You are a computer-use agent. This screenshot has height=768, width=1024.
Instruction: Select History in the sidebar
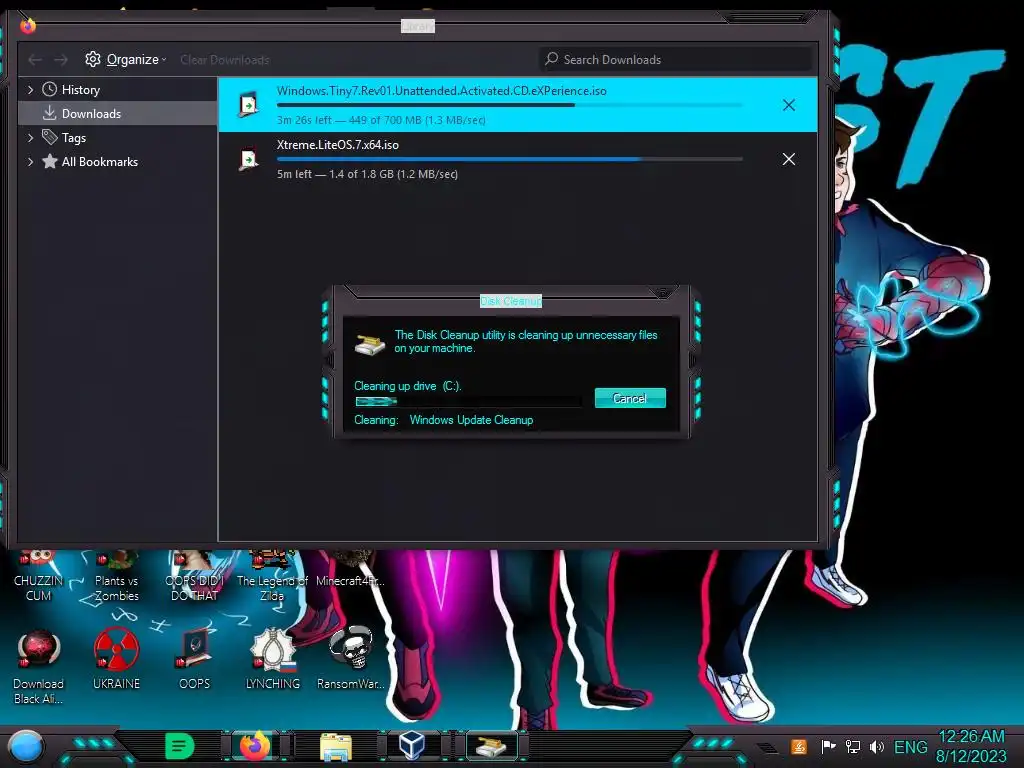(80, 89)
